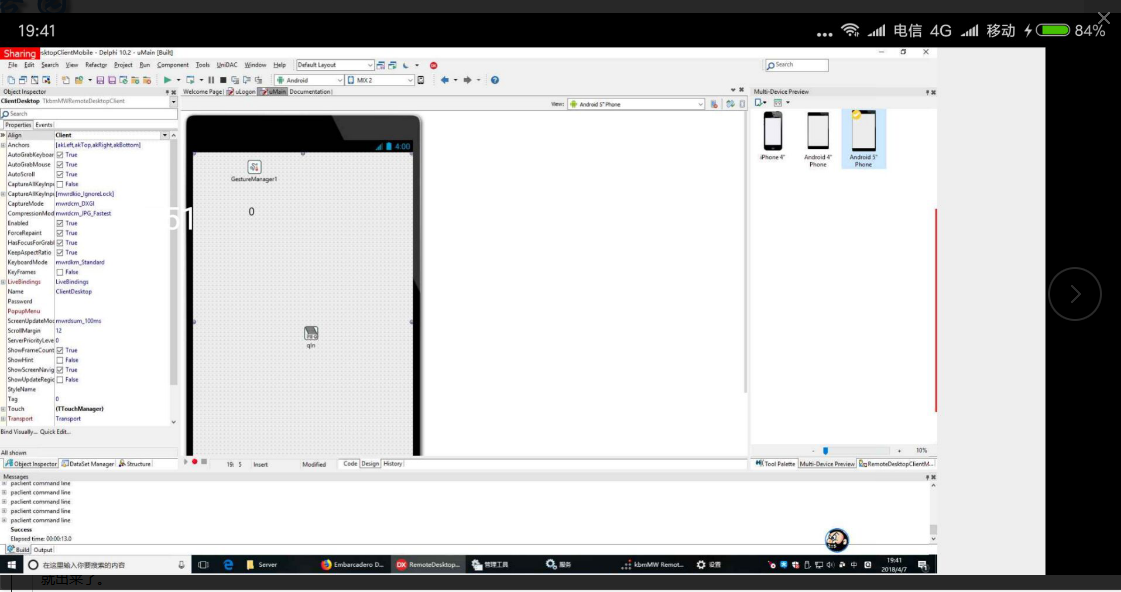Open the Align property value dropdown
1121x592 pixels.
[164, 135]
